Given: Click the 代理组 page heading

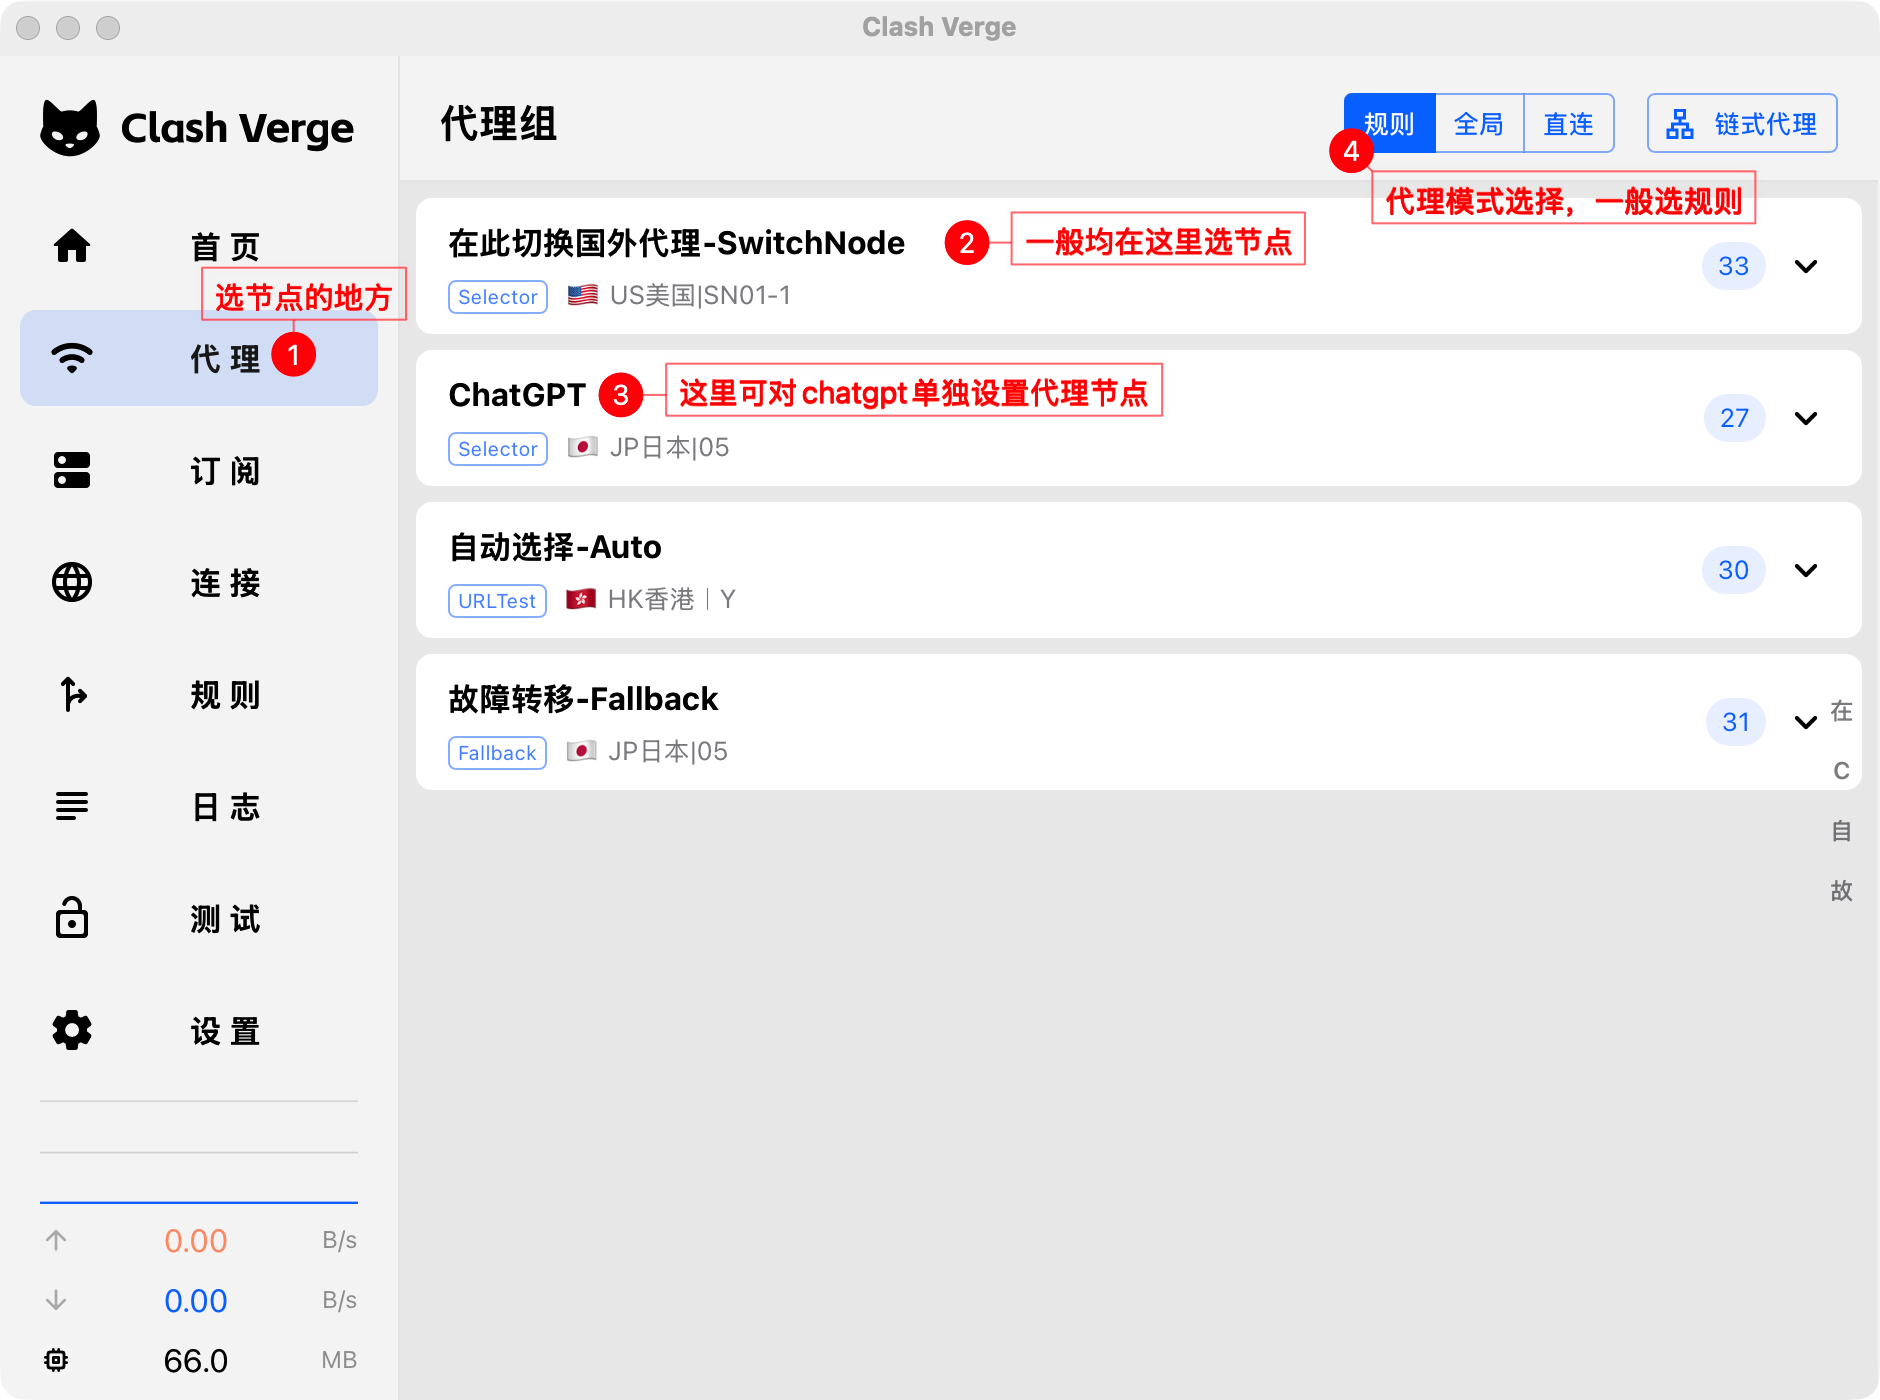Looking at the screenshot, I should [499, 124].
